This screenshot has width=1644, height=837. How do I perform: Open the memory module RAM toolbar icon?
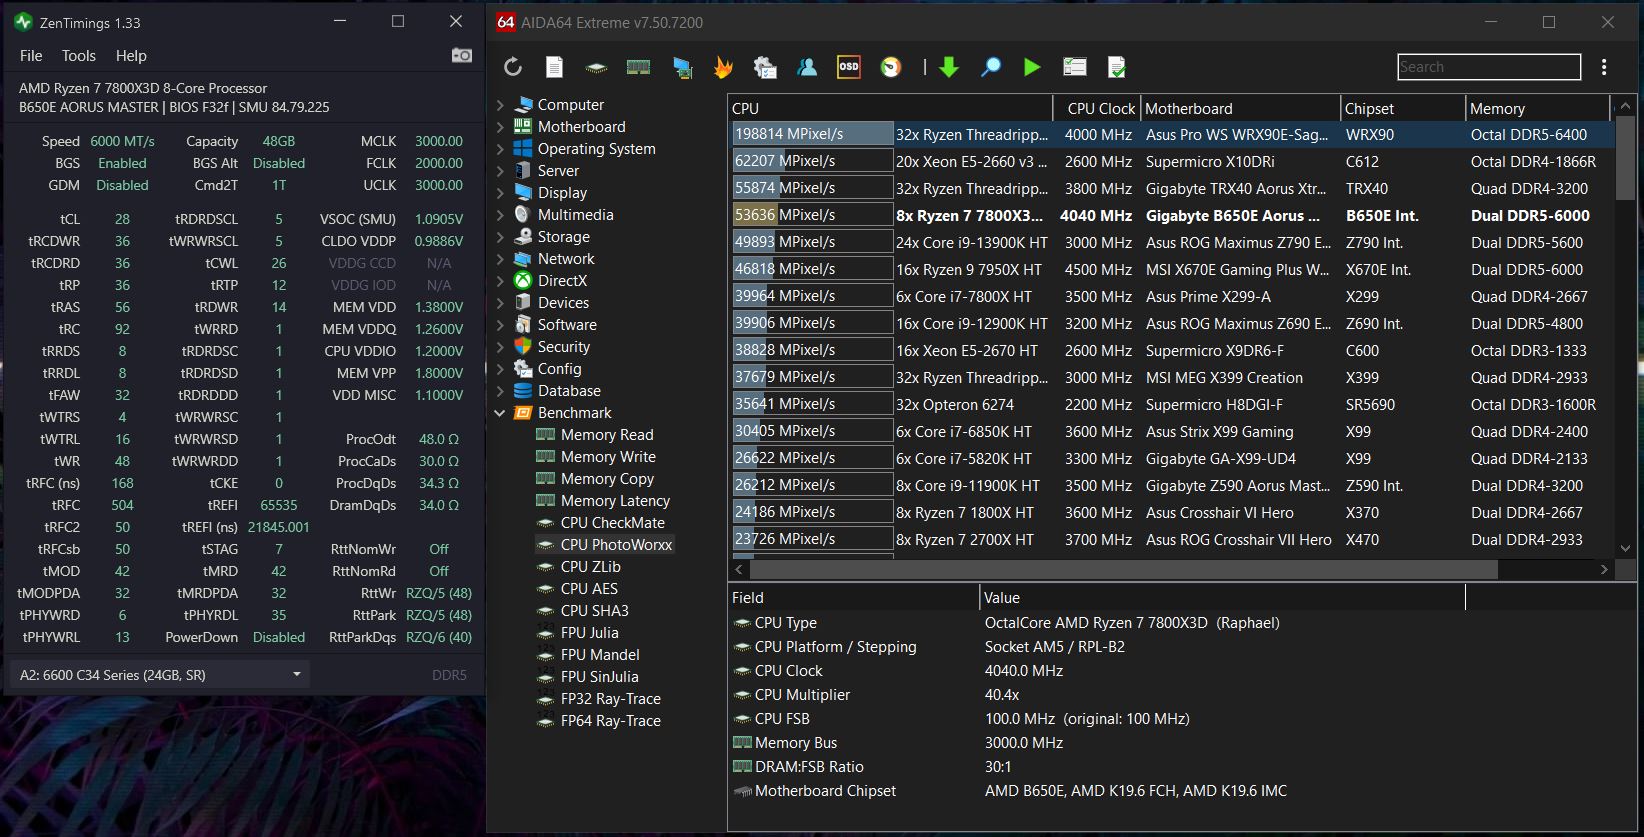pos(638,67)
